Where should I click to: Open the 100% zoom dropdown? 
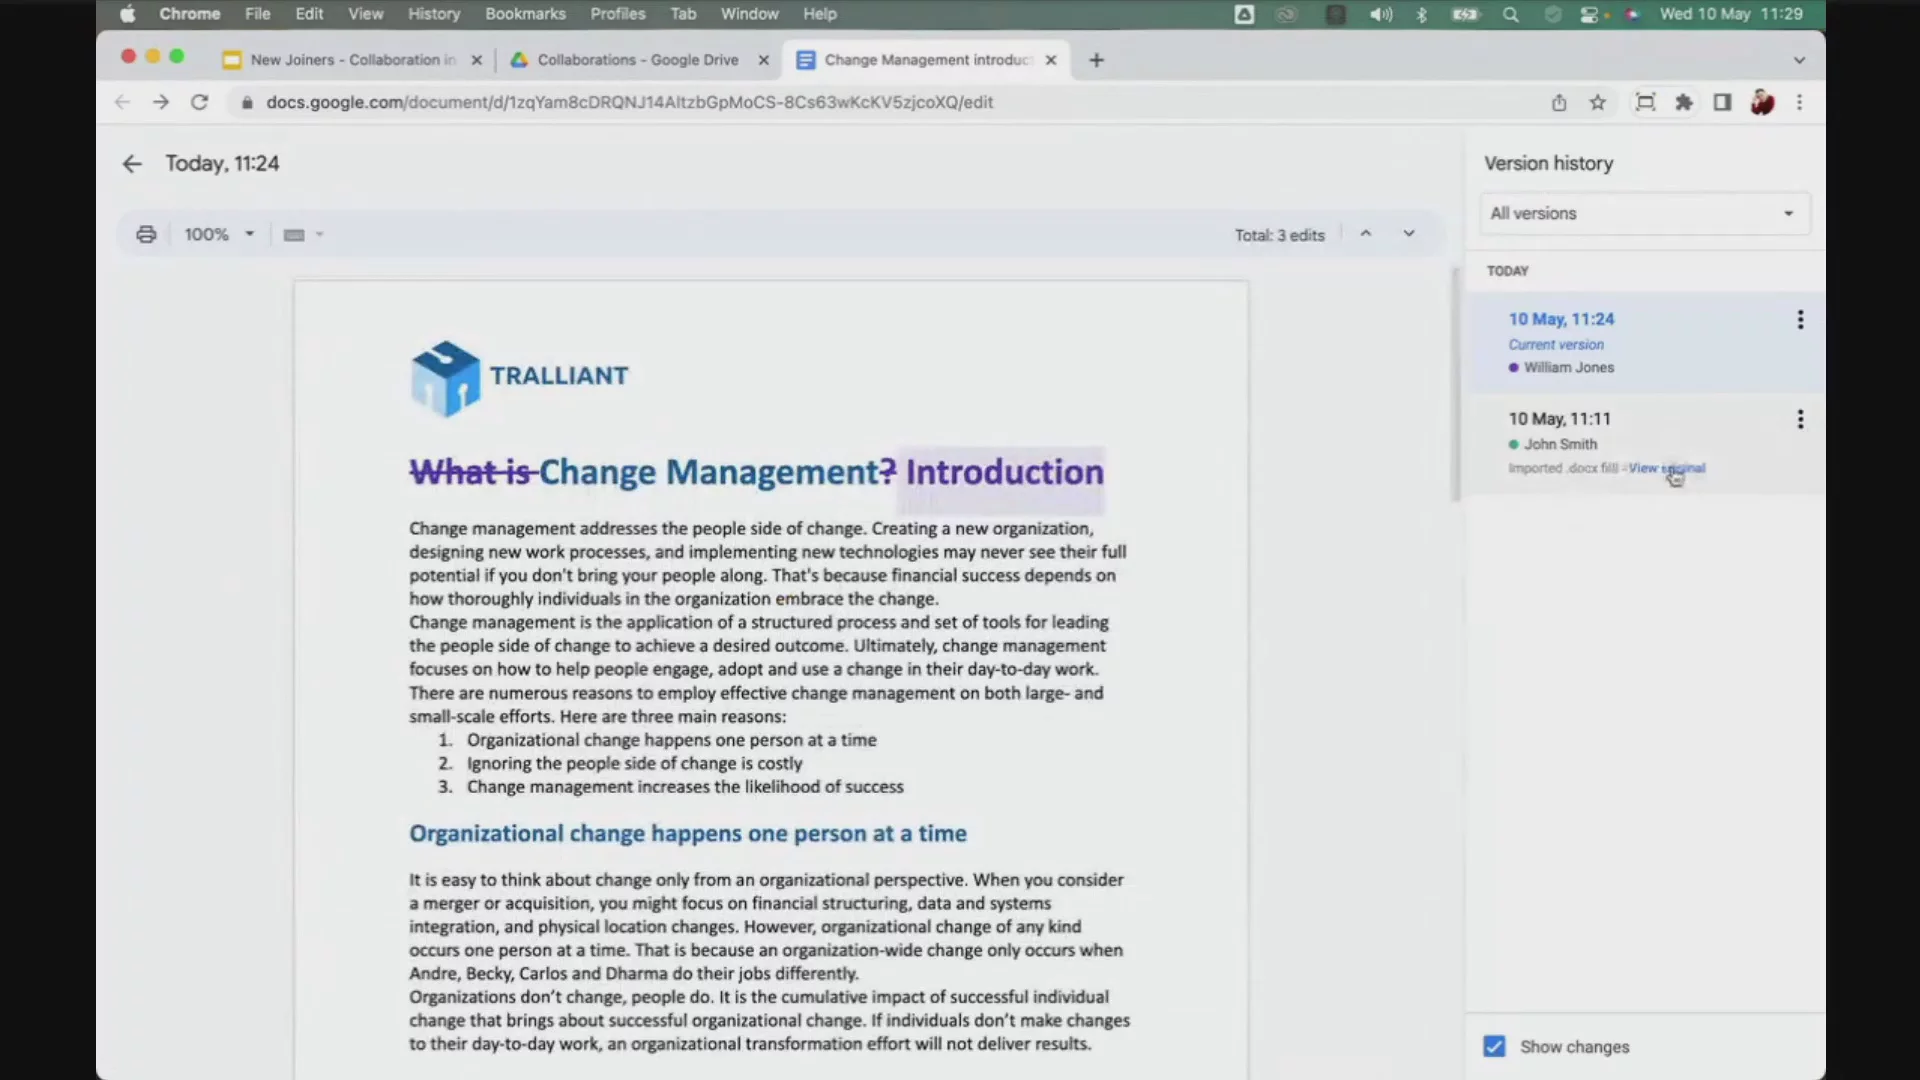[219, 235]
